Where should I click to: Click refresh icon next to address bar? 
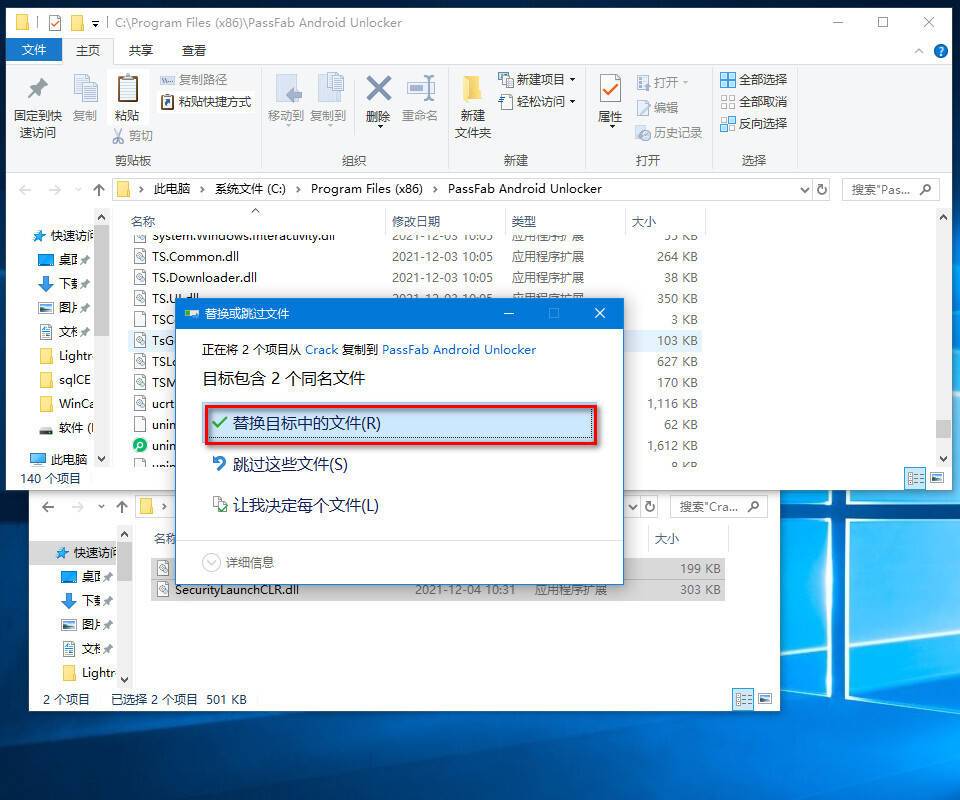coord(822,189)
